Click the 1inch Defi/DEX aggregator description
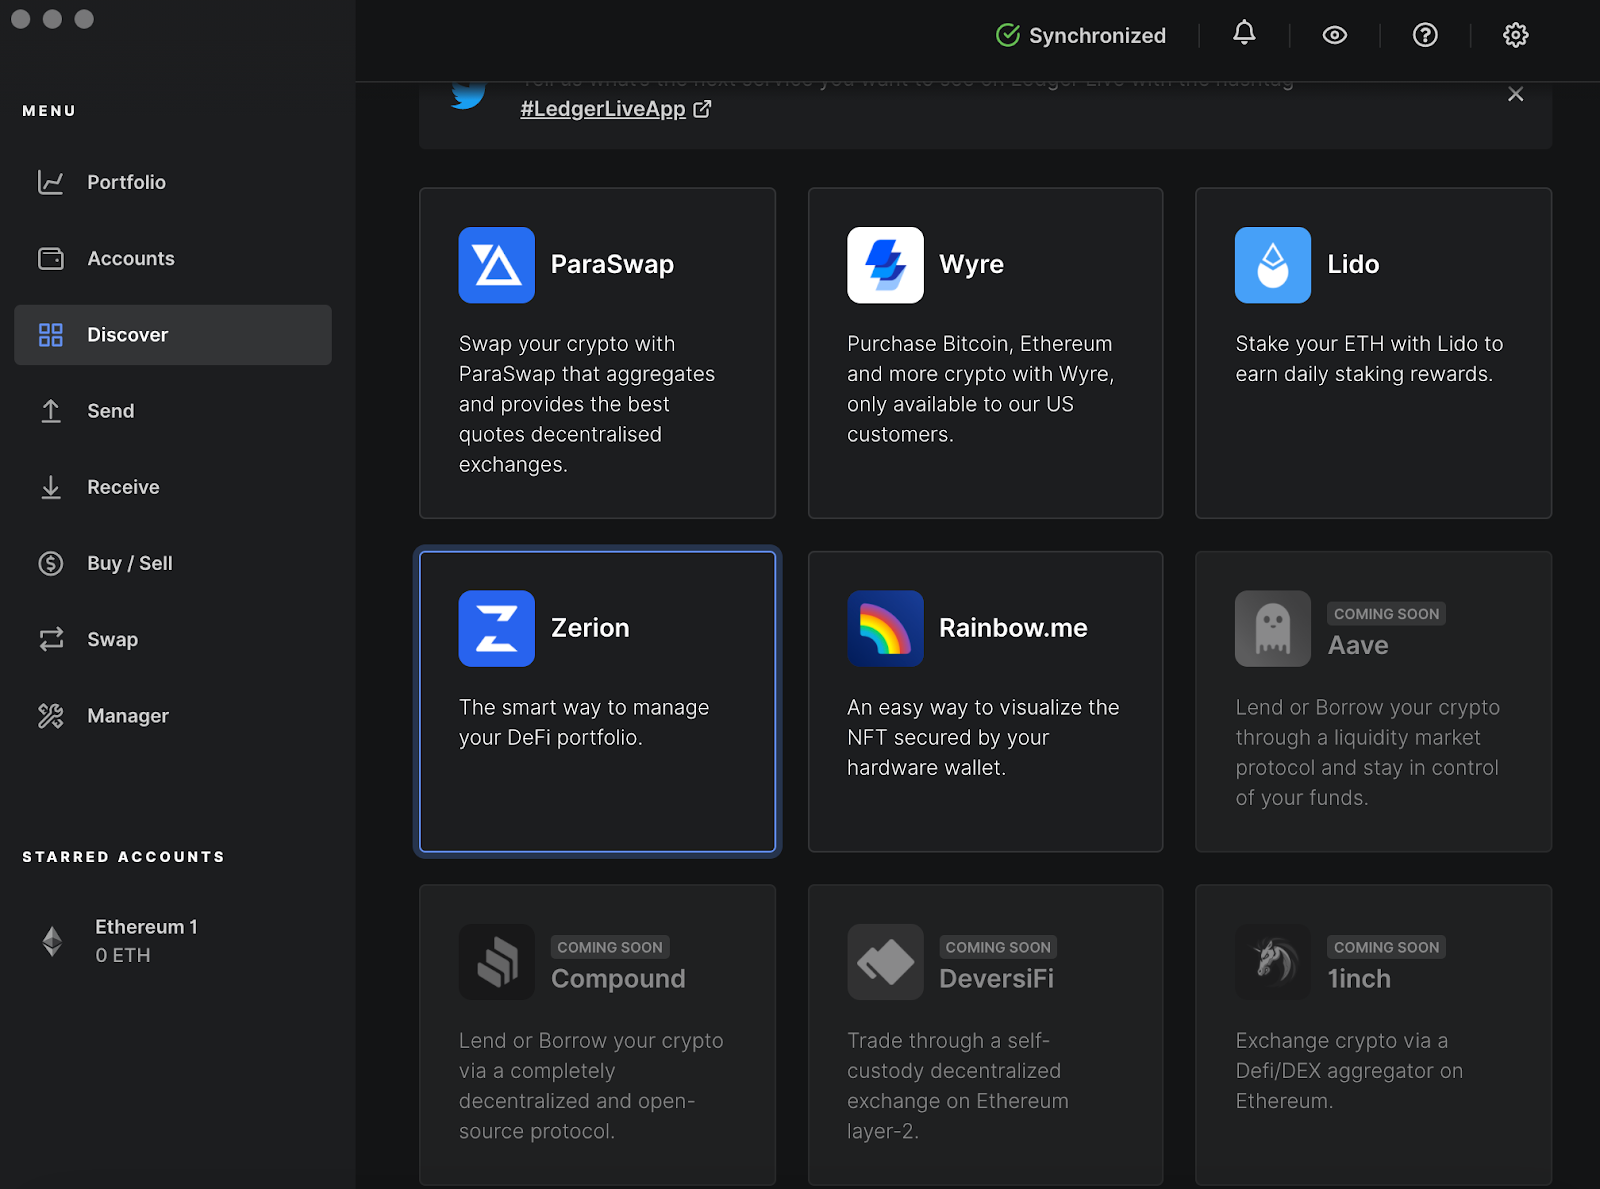The height and width of the screenshot is (1189, 1600). coord(1349,1071)
